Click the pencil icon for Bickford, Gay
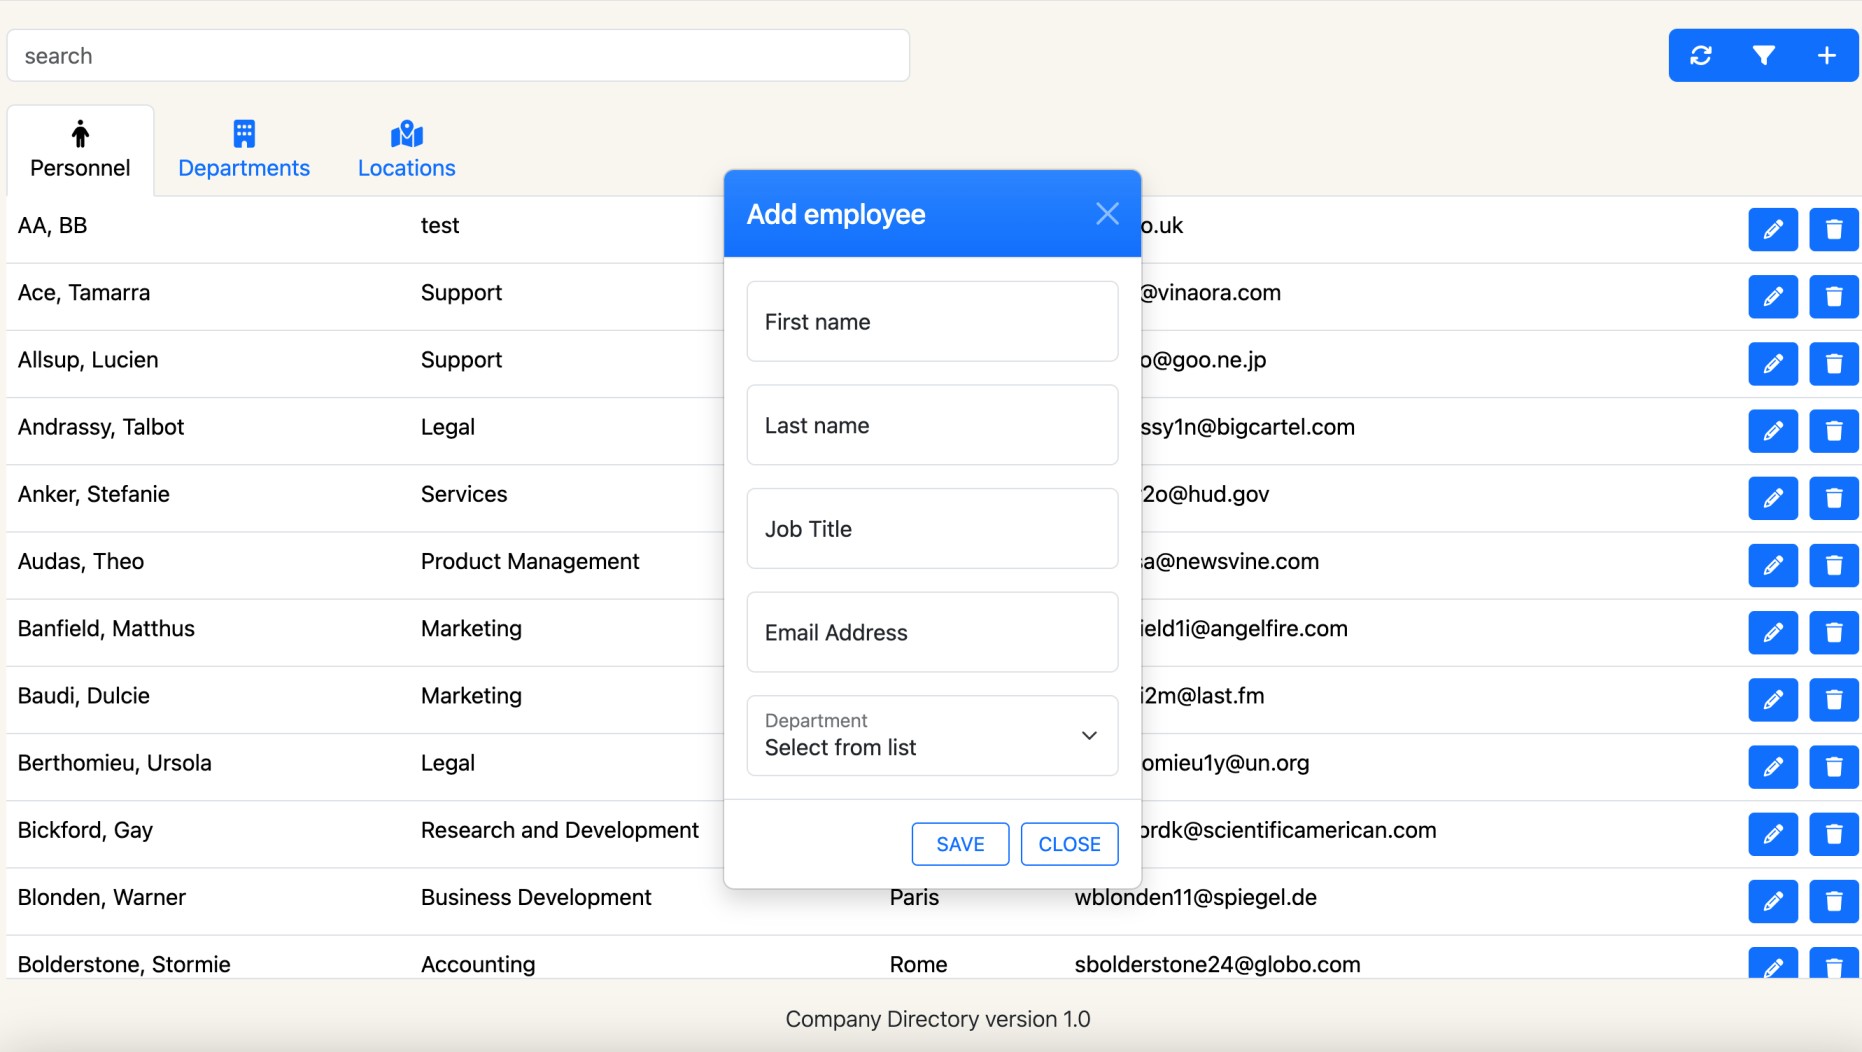The width and height of the screenshot is (1862, 1052). pyautogui.click(x=1772, y=834)
